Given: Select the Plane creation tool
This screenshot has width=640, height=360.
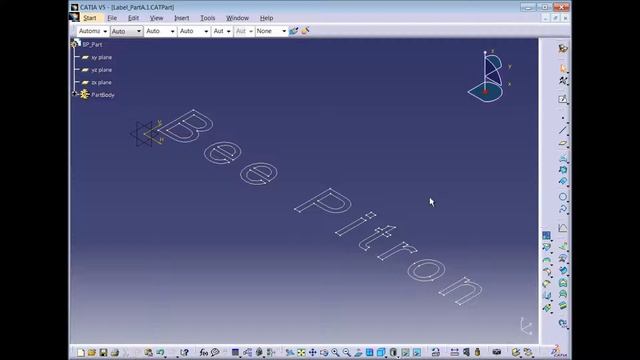Looking at the screenshot, I should (x=563, y=144).
